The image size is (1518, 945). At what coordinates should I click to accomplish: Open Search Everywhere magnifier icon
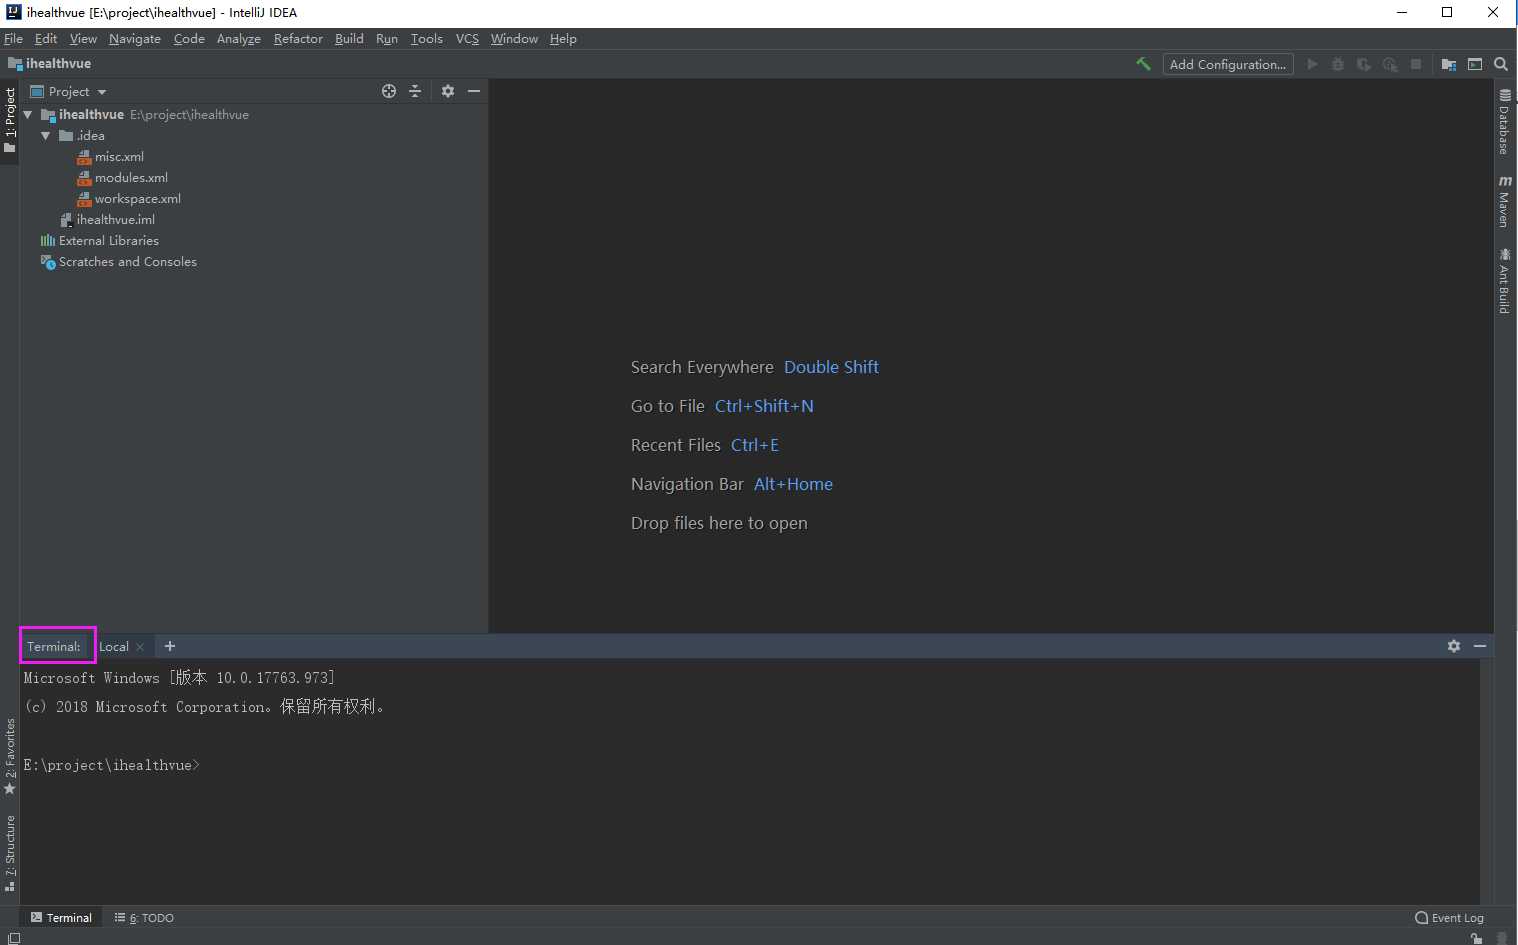point(1501,64)
